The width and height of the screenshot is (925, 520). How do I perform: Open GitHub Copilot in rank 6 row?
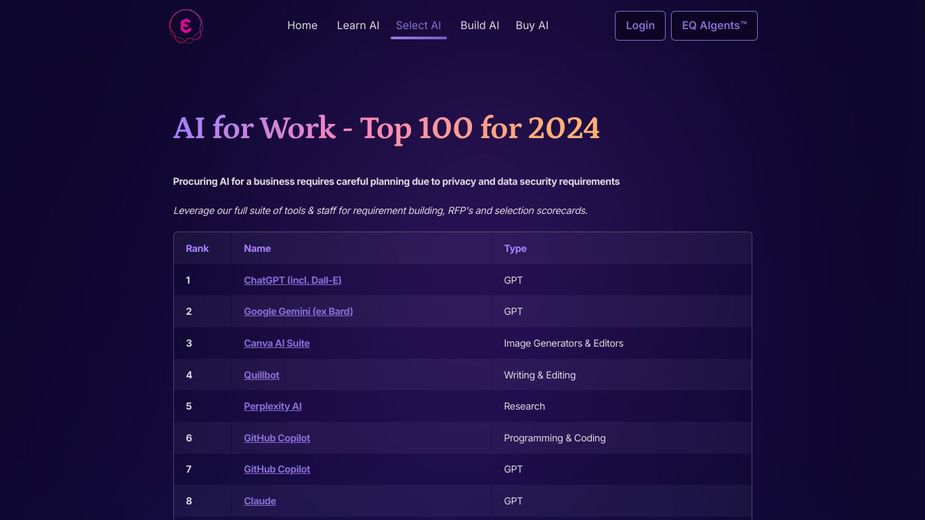tap(276, 439)
